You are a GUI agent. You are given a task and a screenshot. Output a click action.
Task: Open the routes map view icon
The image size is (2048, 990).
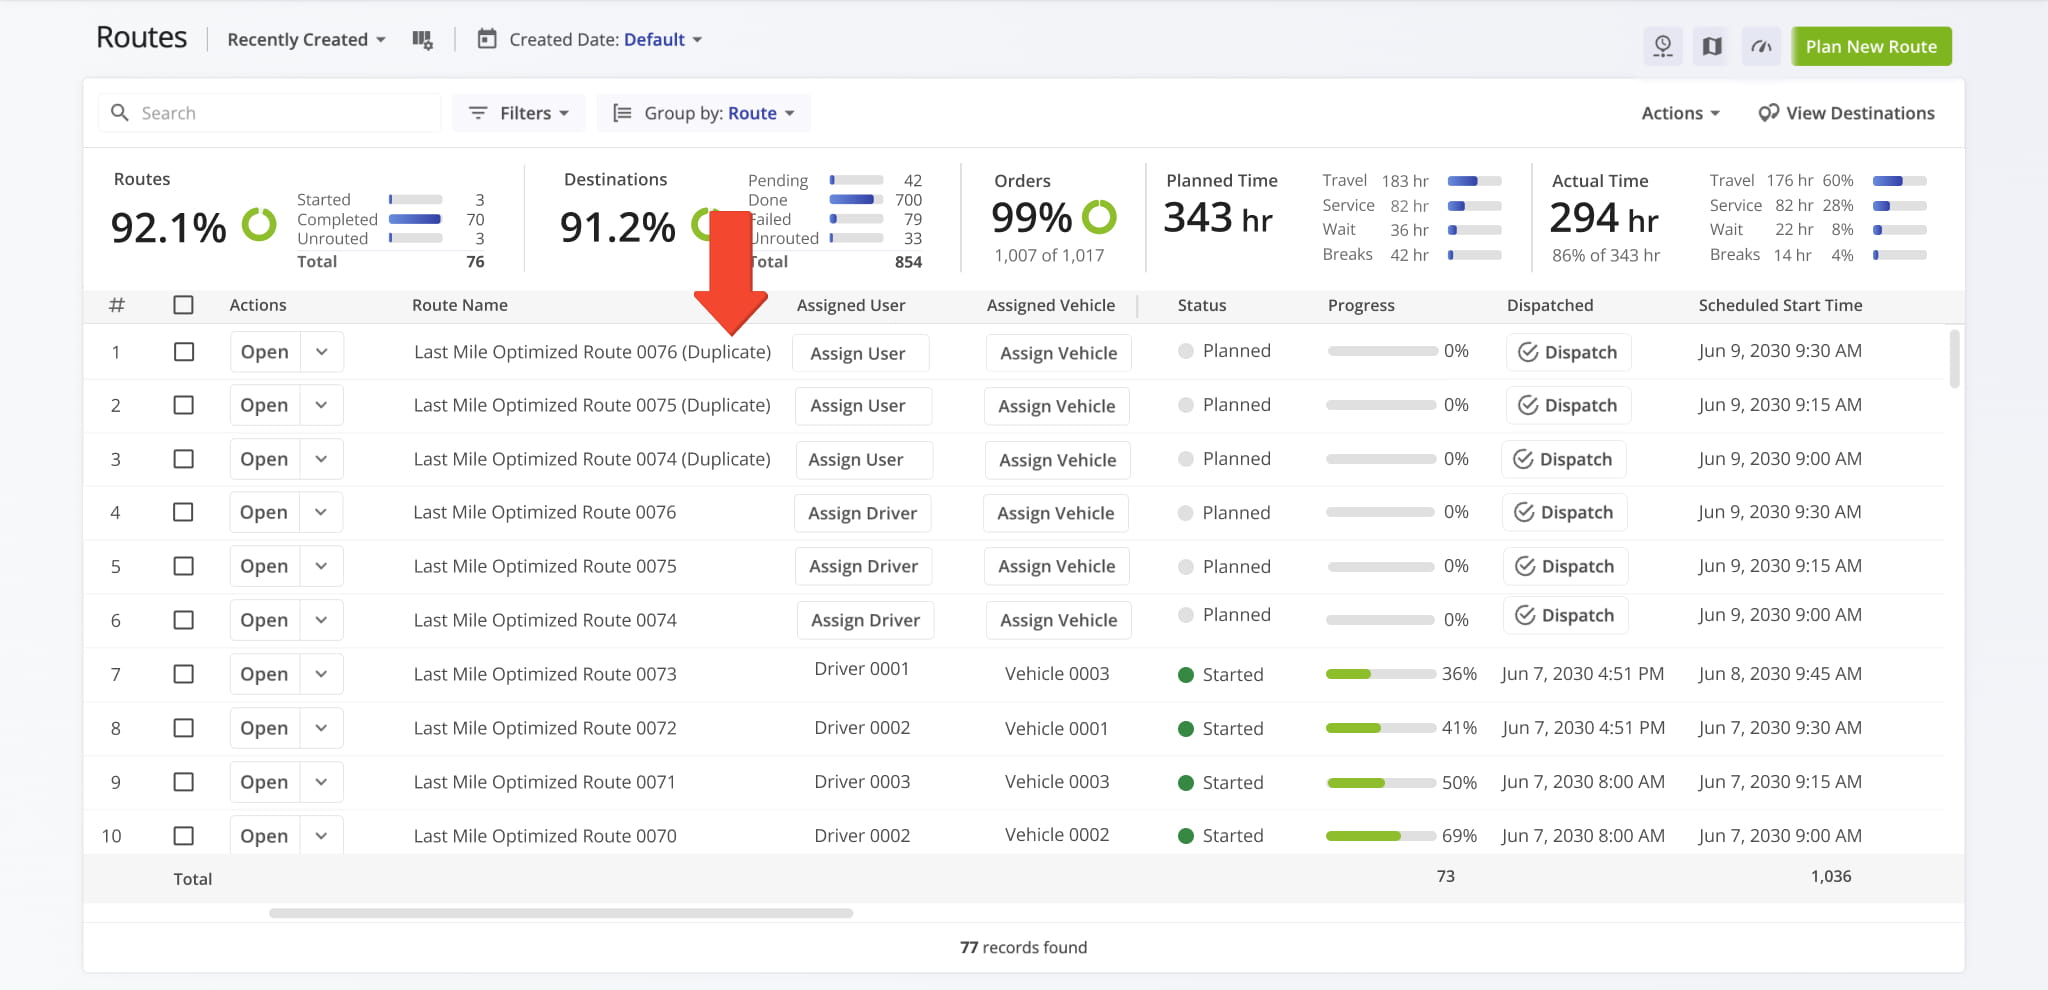1712,46
